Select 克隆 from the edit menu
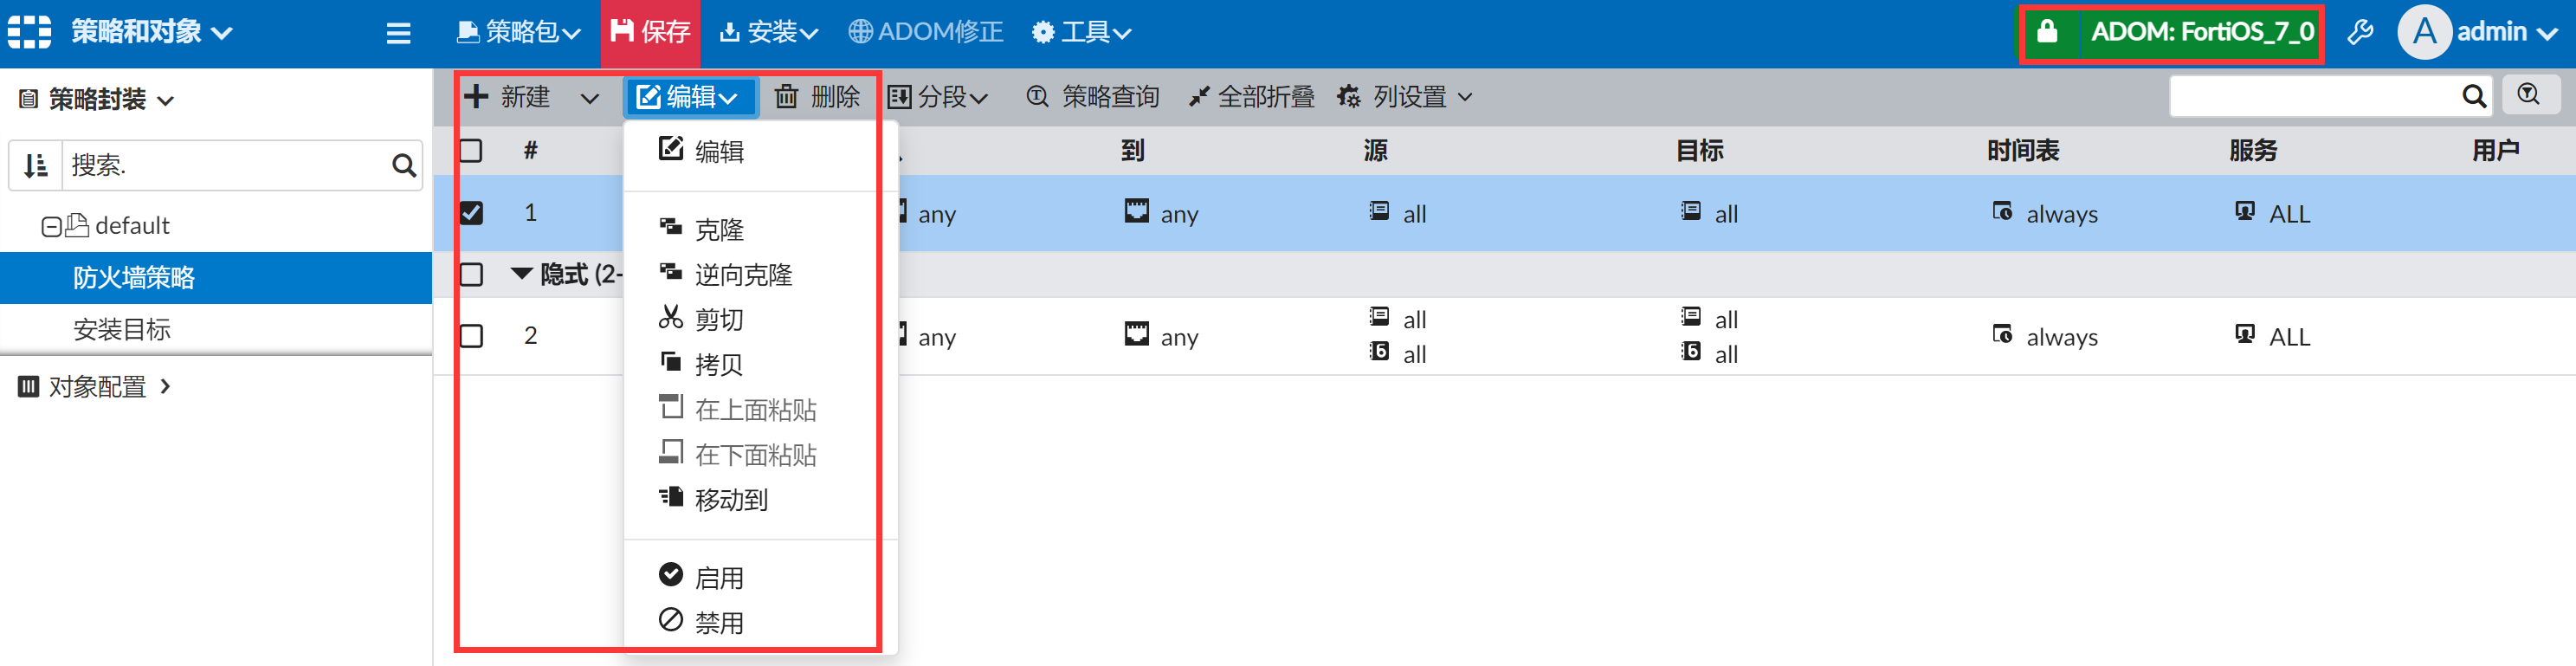 (x=719, y=229)
